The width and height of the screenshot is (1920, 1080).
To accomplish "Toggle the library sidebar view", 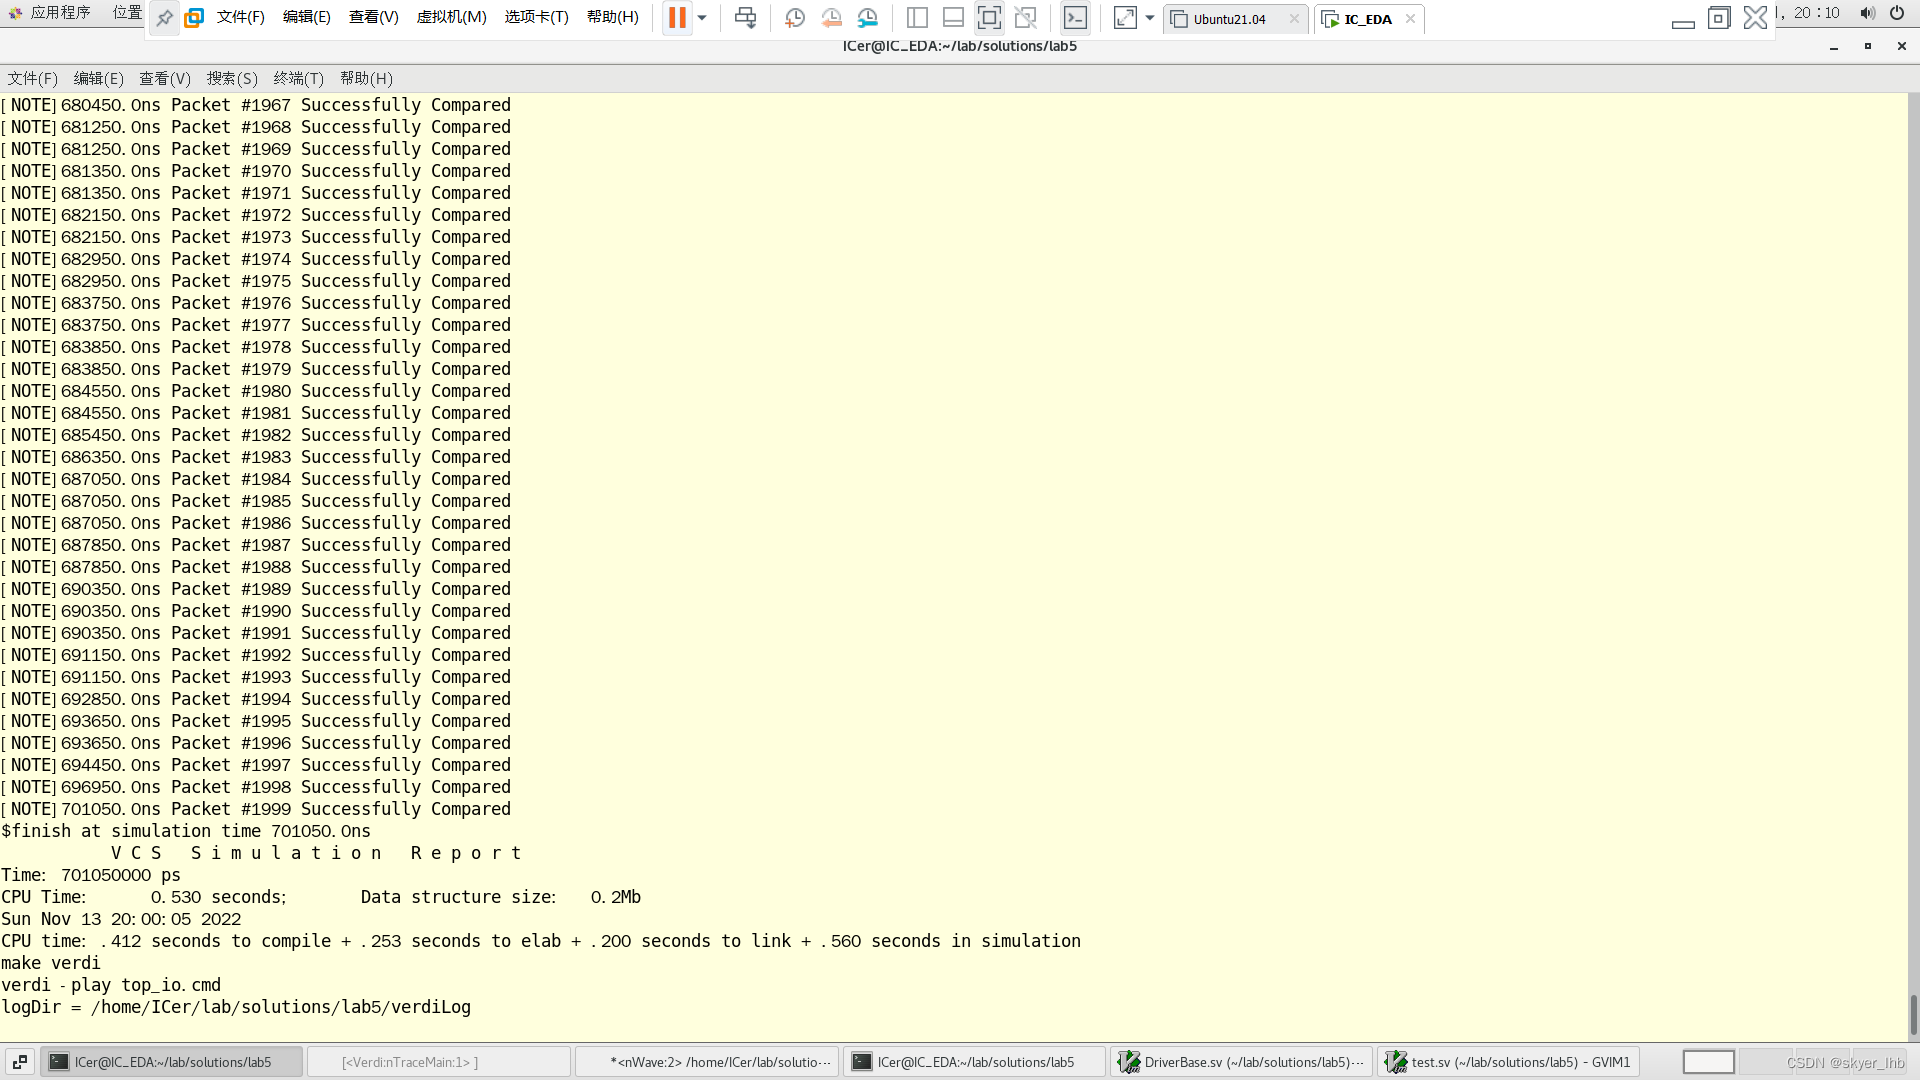I will (917, 18).
